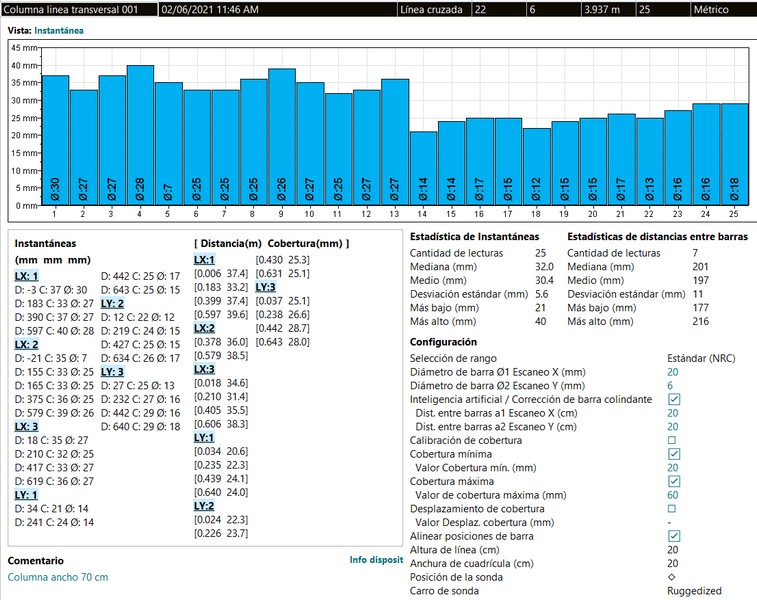The width and height of the screenshot is (757, 600).
Task: Click bar 4 labeled Ø:28 in chart
Action: click(x=140, y=135)
